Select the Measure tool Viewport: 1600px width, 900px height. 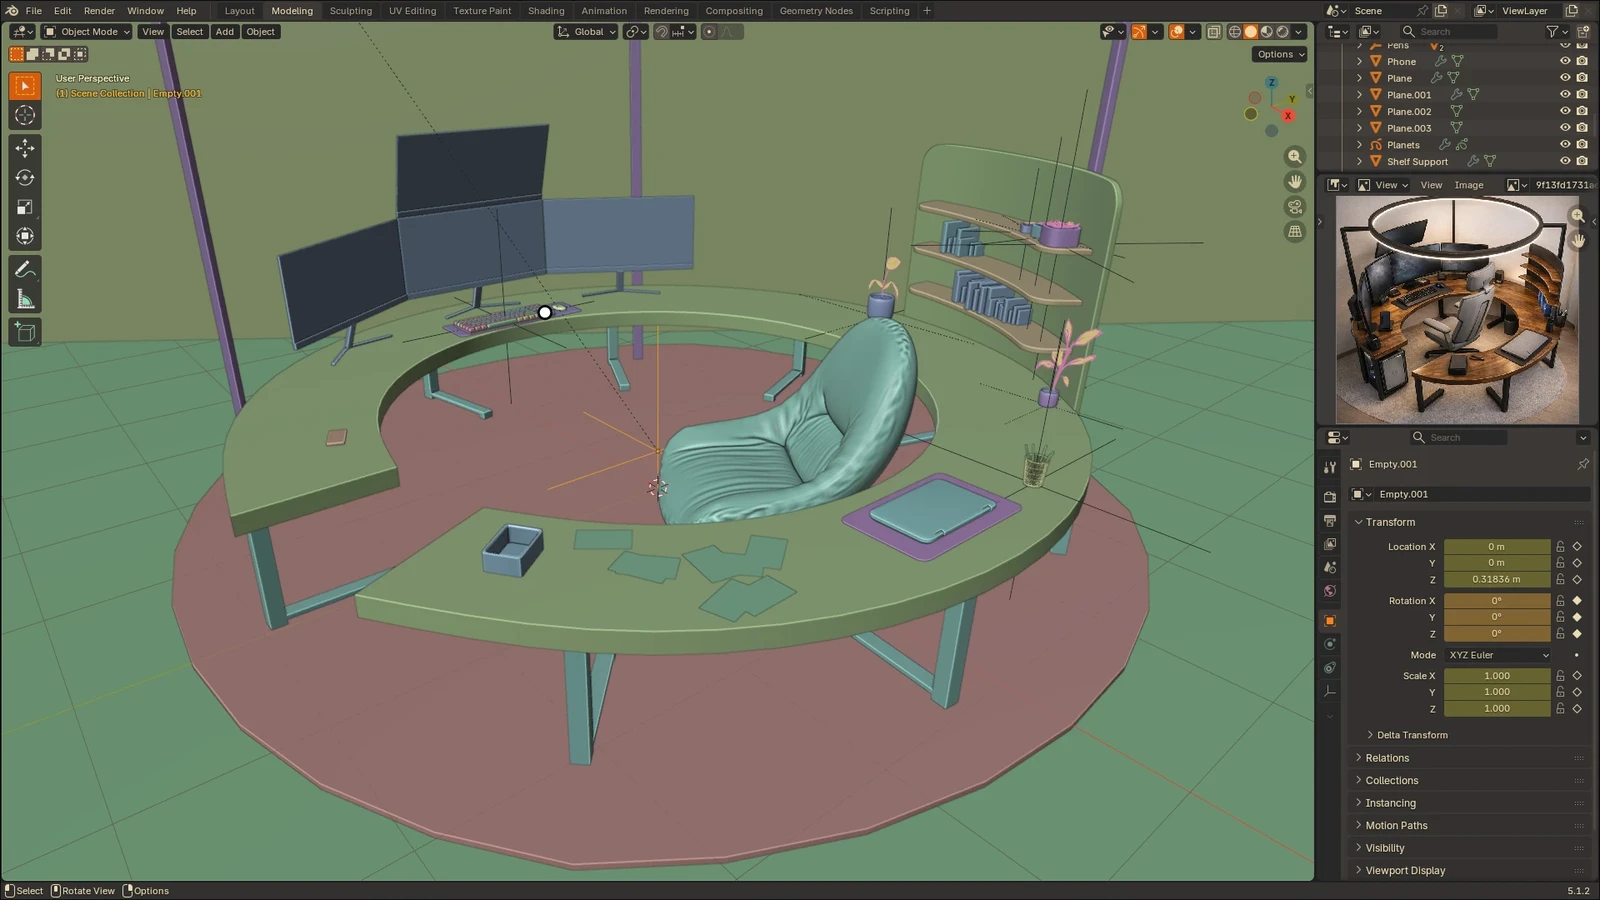25,300
